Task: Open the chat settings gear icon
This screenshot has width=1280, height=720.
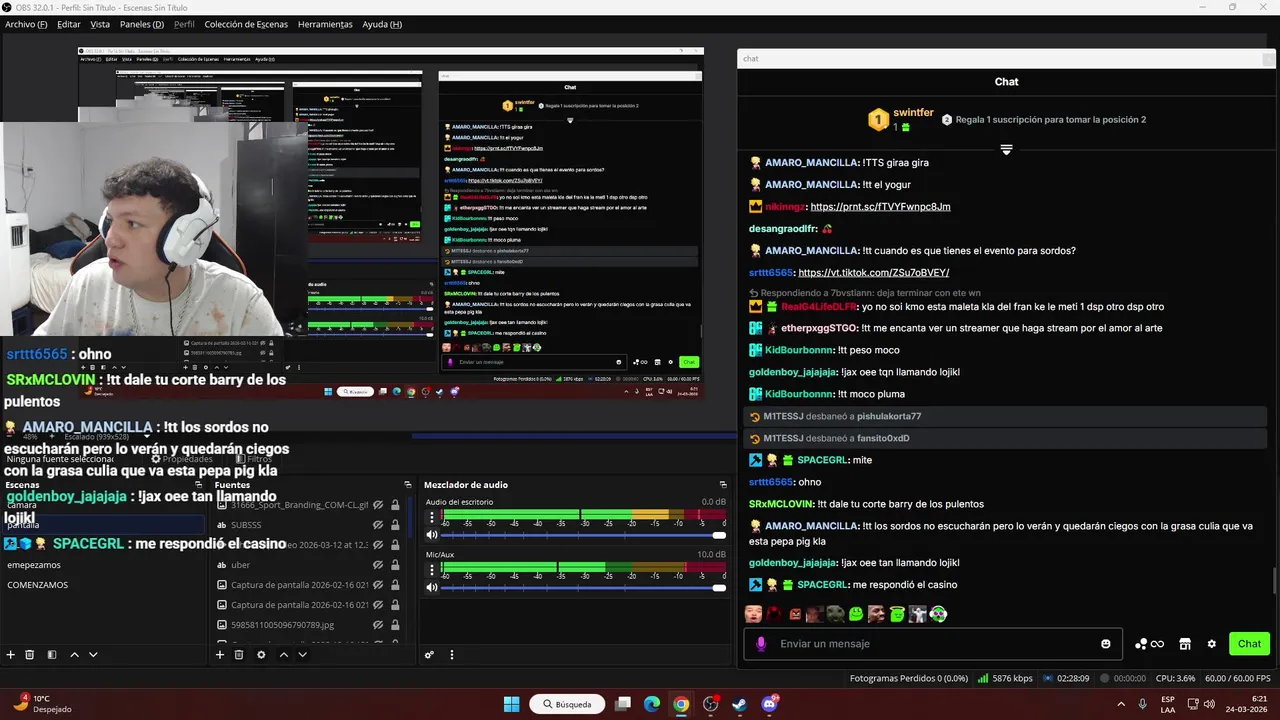Action: point(1212,644)
